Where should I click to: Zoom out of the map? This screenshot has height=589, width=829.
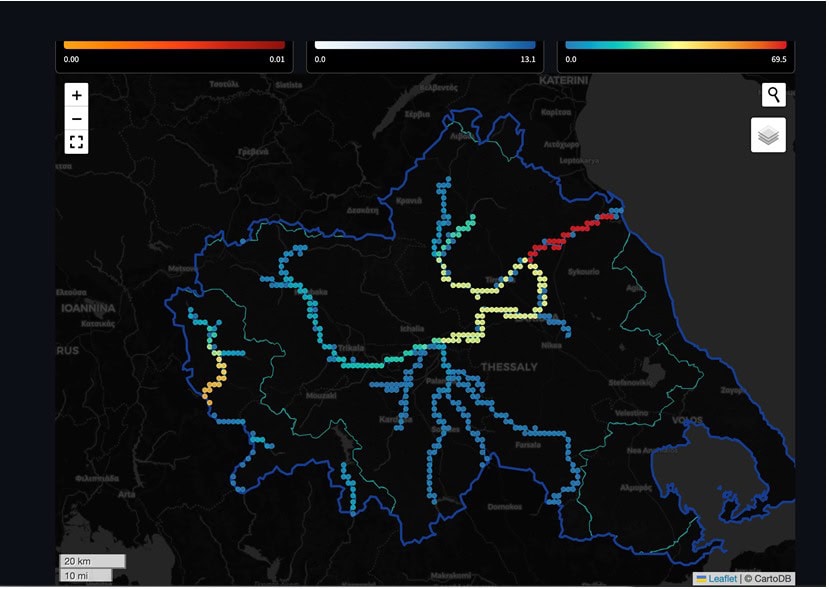pyautogui.click(x=77, y=119)
